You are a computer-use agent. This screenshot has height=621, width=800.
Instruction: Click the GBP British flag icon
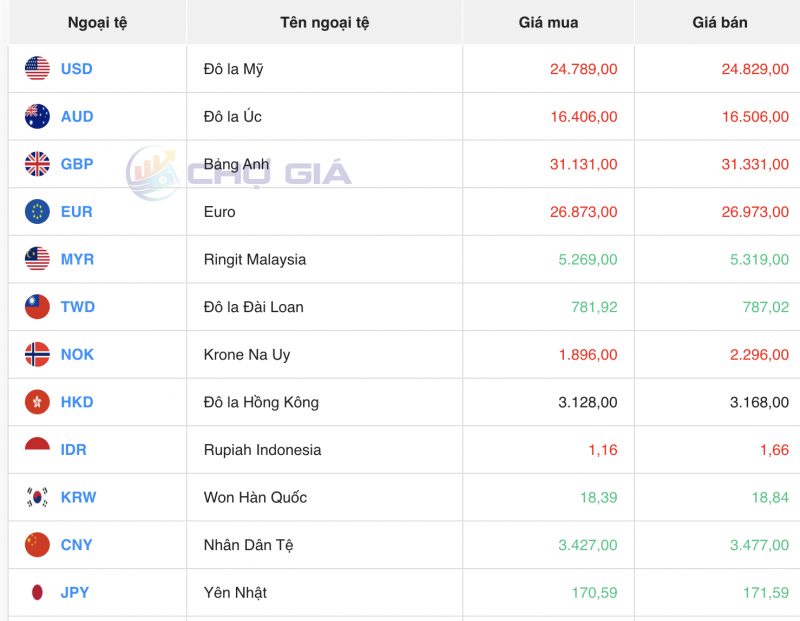[x=38, y=164]
